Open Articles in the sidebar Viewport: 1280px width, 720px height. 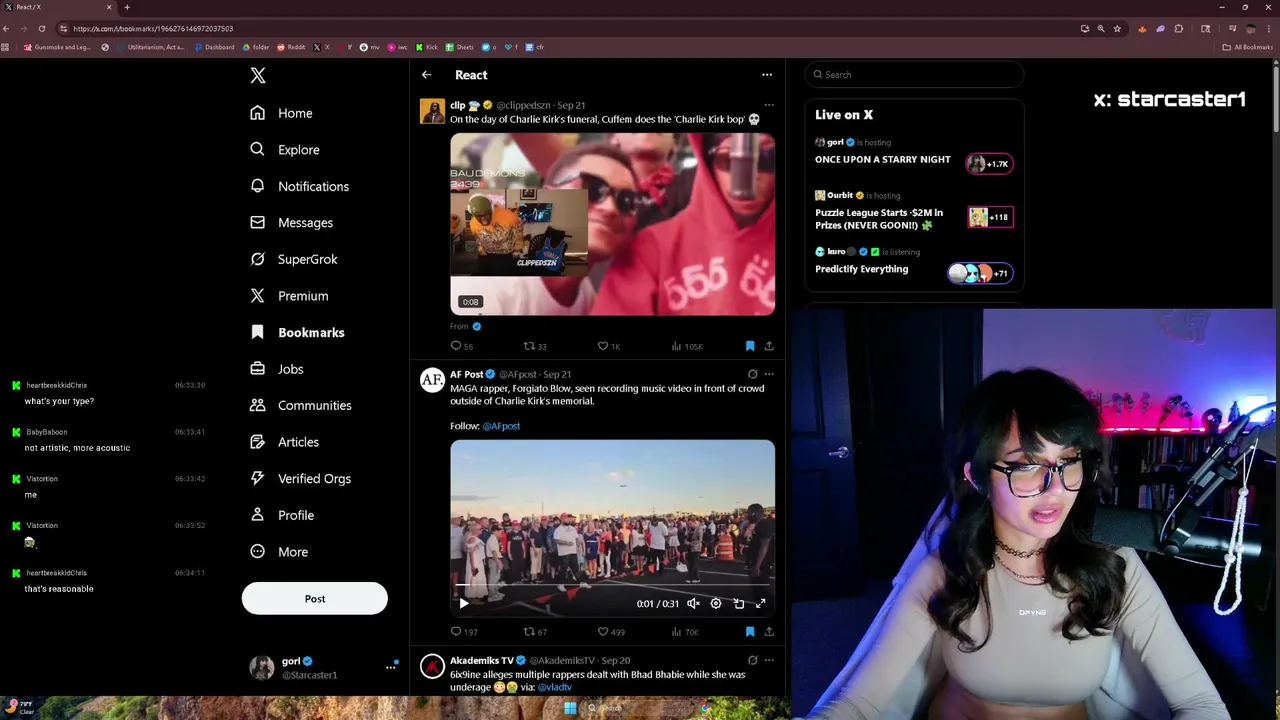point(285,442)
